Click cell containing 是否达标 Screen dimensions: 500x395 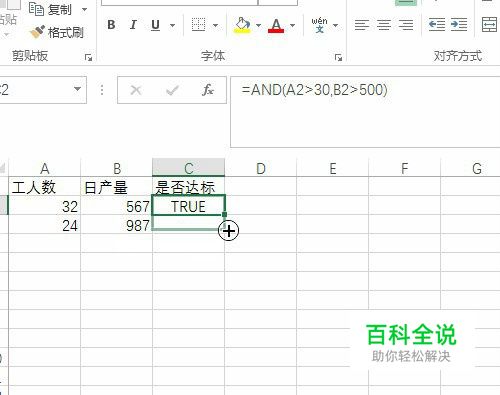(189, 186)
